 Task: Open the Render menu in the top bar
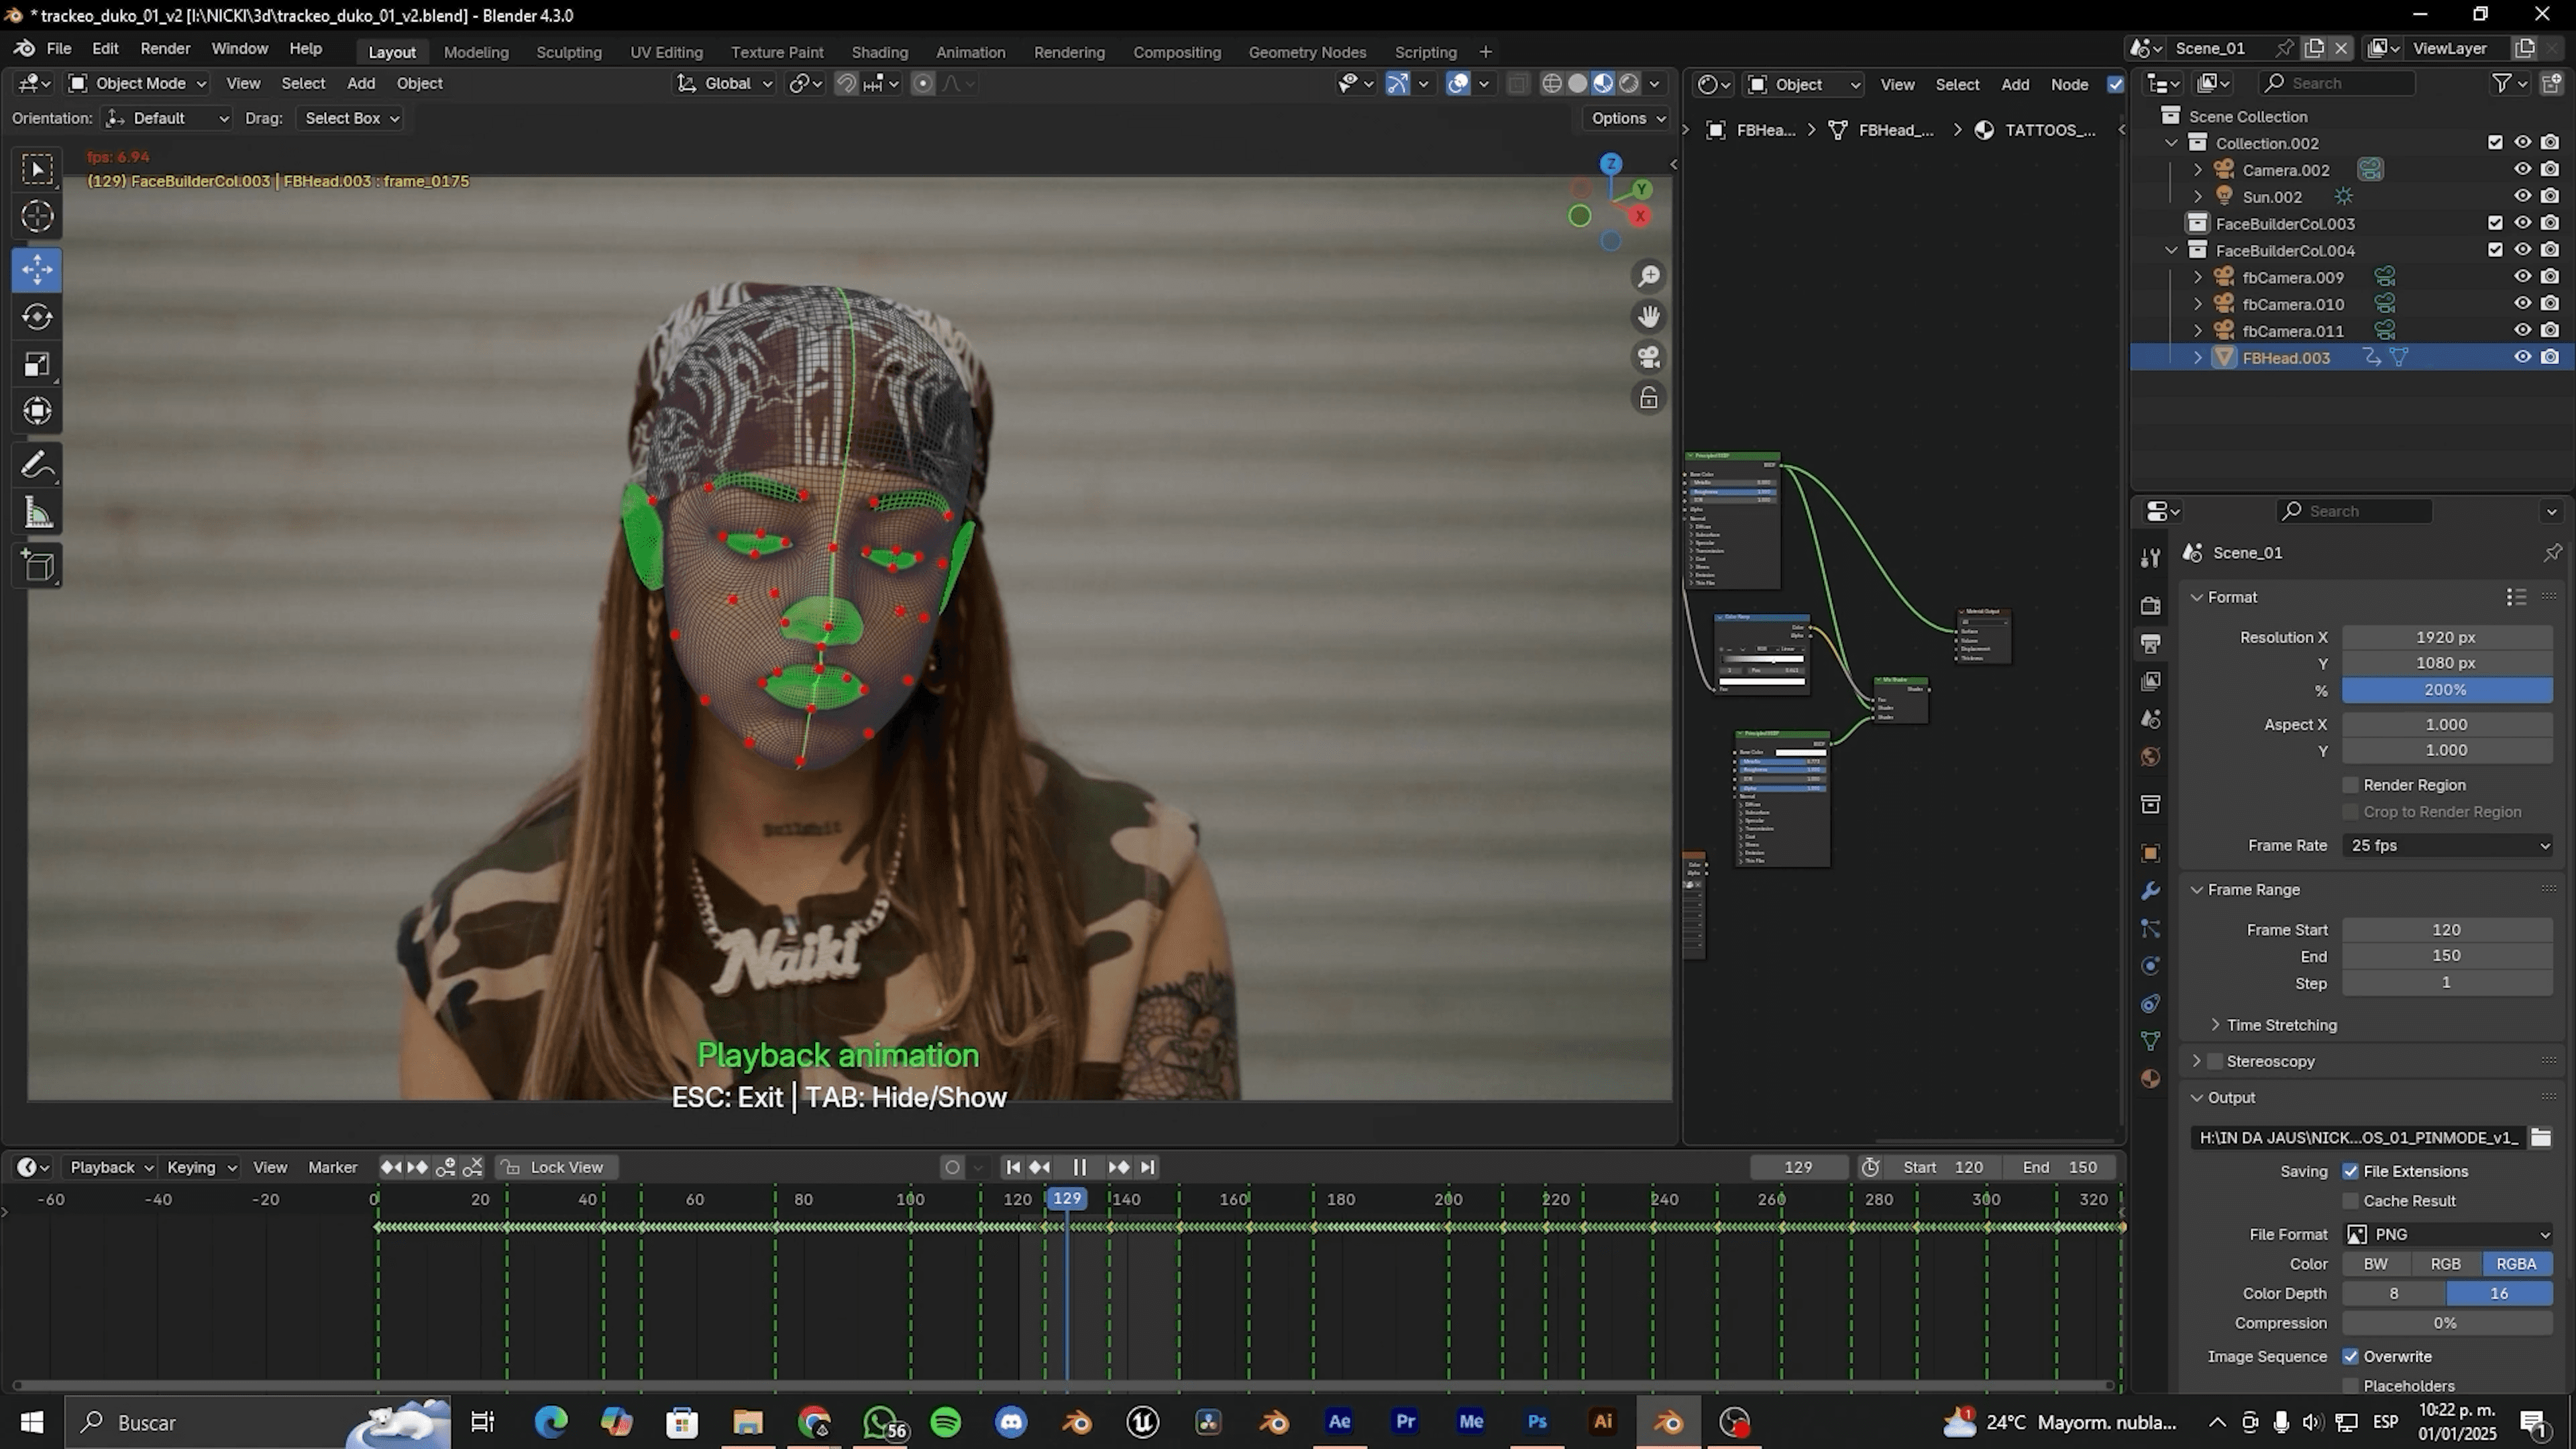click(165, 48)
